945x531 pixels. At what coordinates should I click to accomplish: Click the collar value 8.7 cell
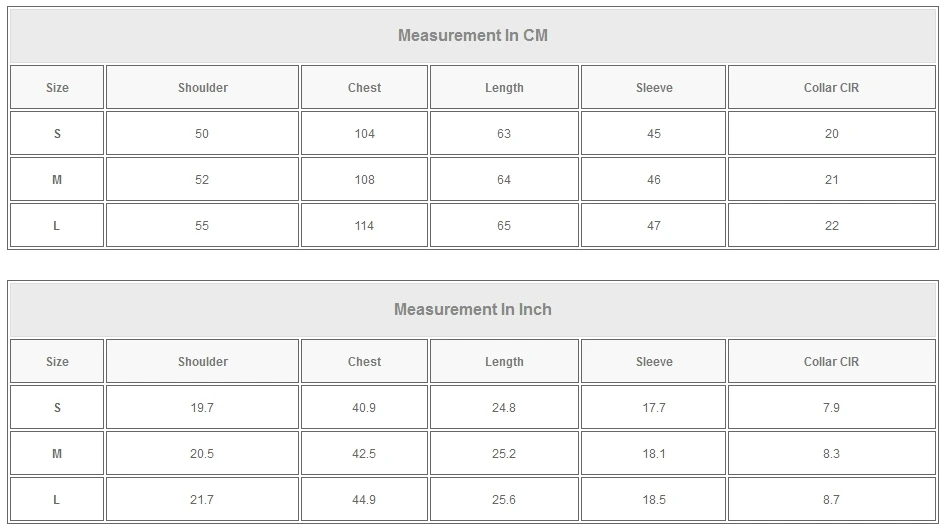(832, 499)
